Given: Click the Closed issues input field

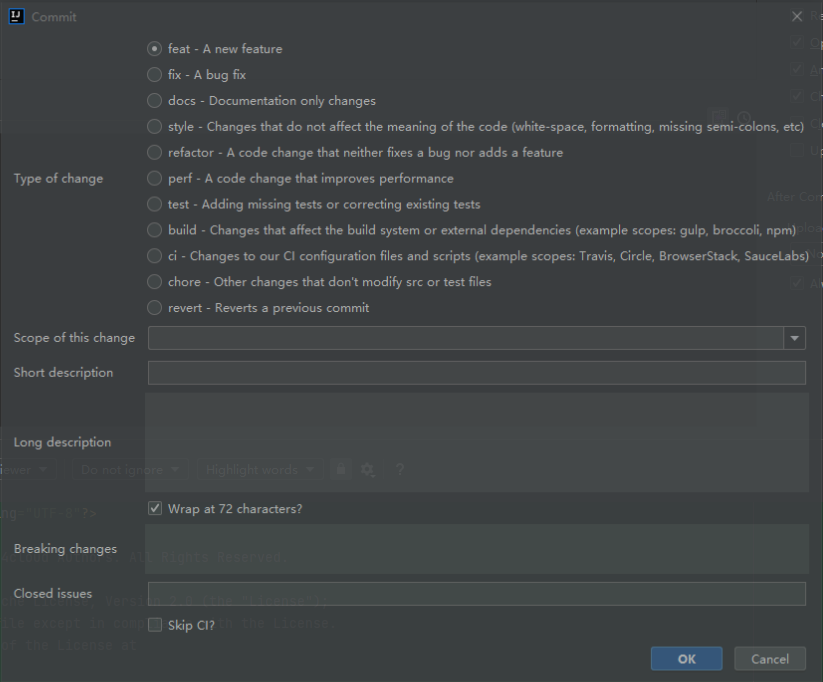Looking at the screenshot, I should (x=476, y=594).
